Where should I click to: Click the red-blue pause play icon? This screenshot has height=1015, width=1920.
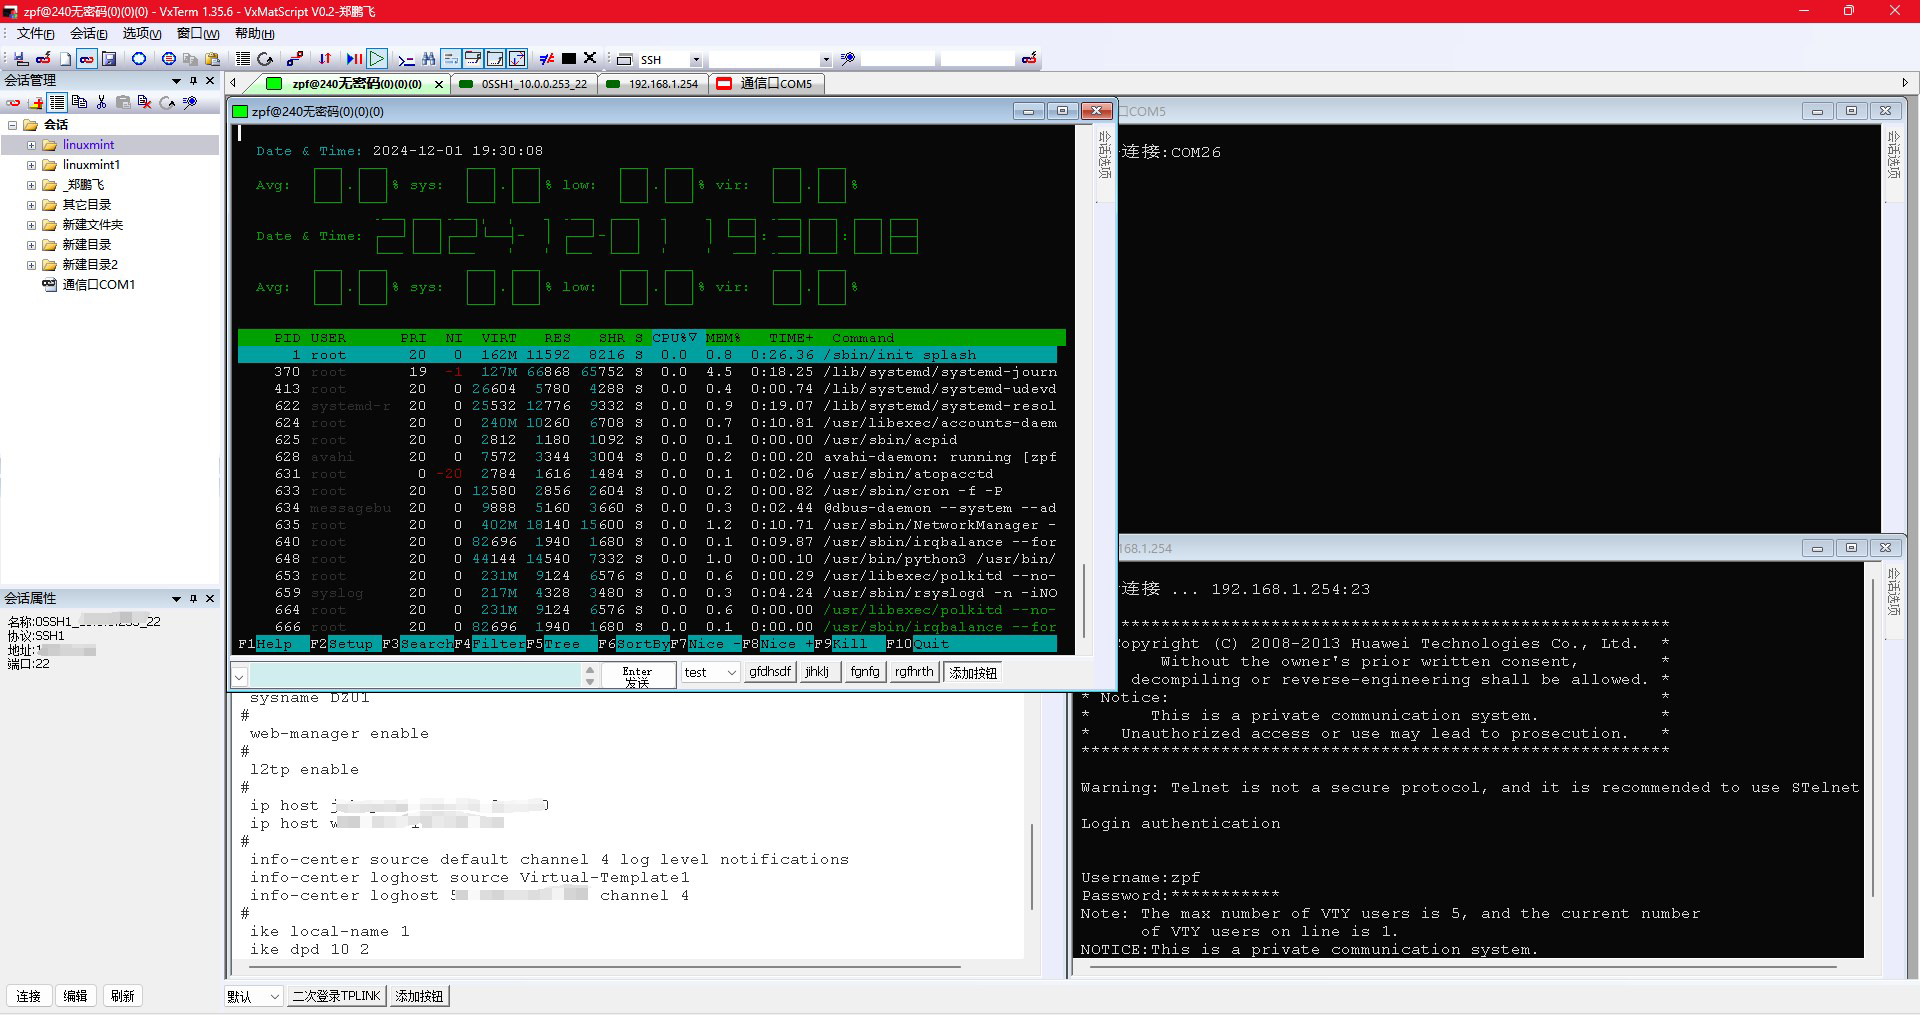point(354,59)
